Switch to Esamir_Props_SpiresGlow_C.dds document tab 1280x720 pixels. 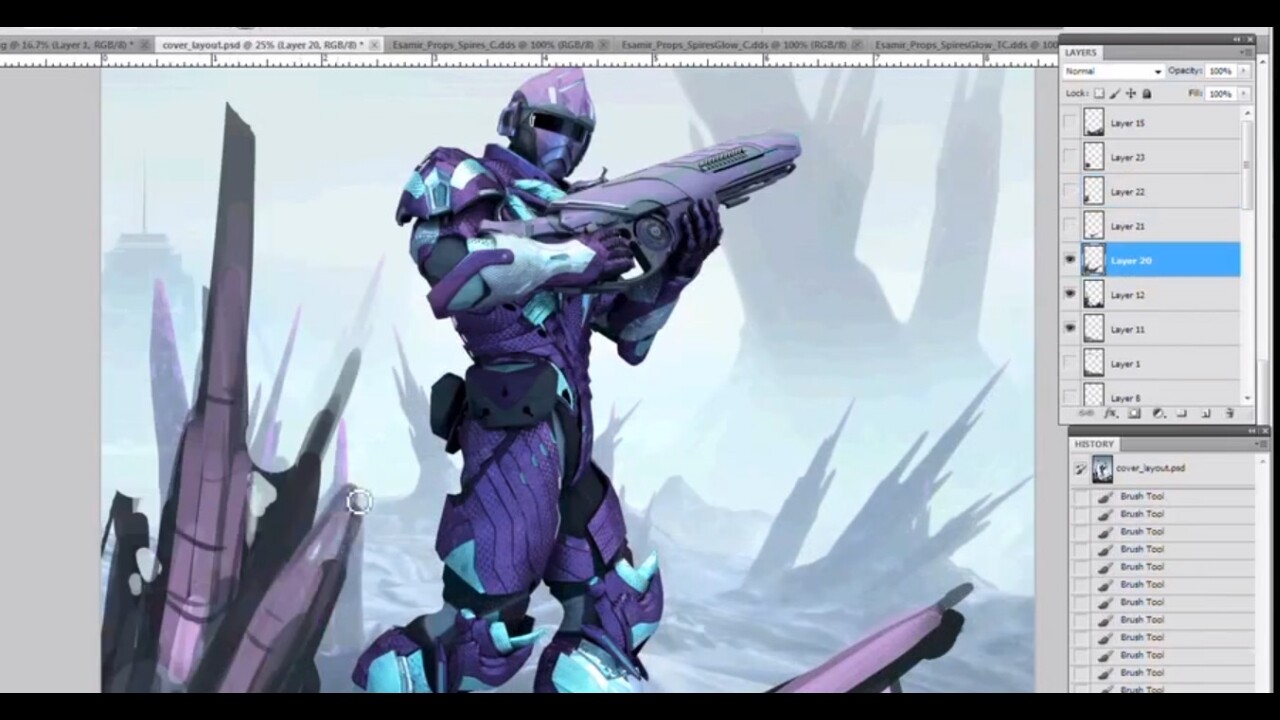click(x=729, y=45)
